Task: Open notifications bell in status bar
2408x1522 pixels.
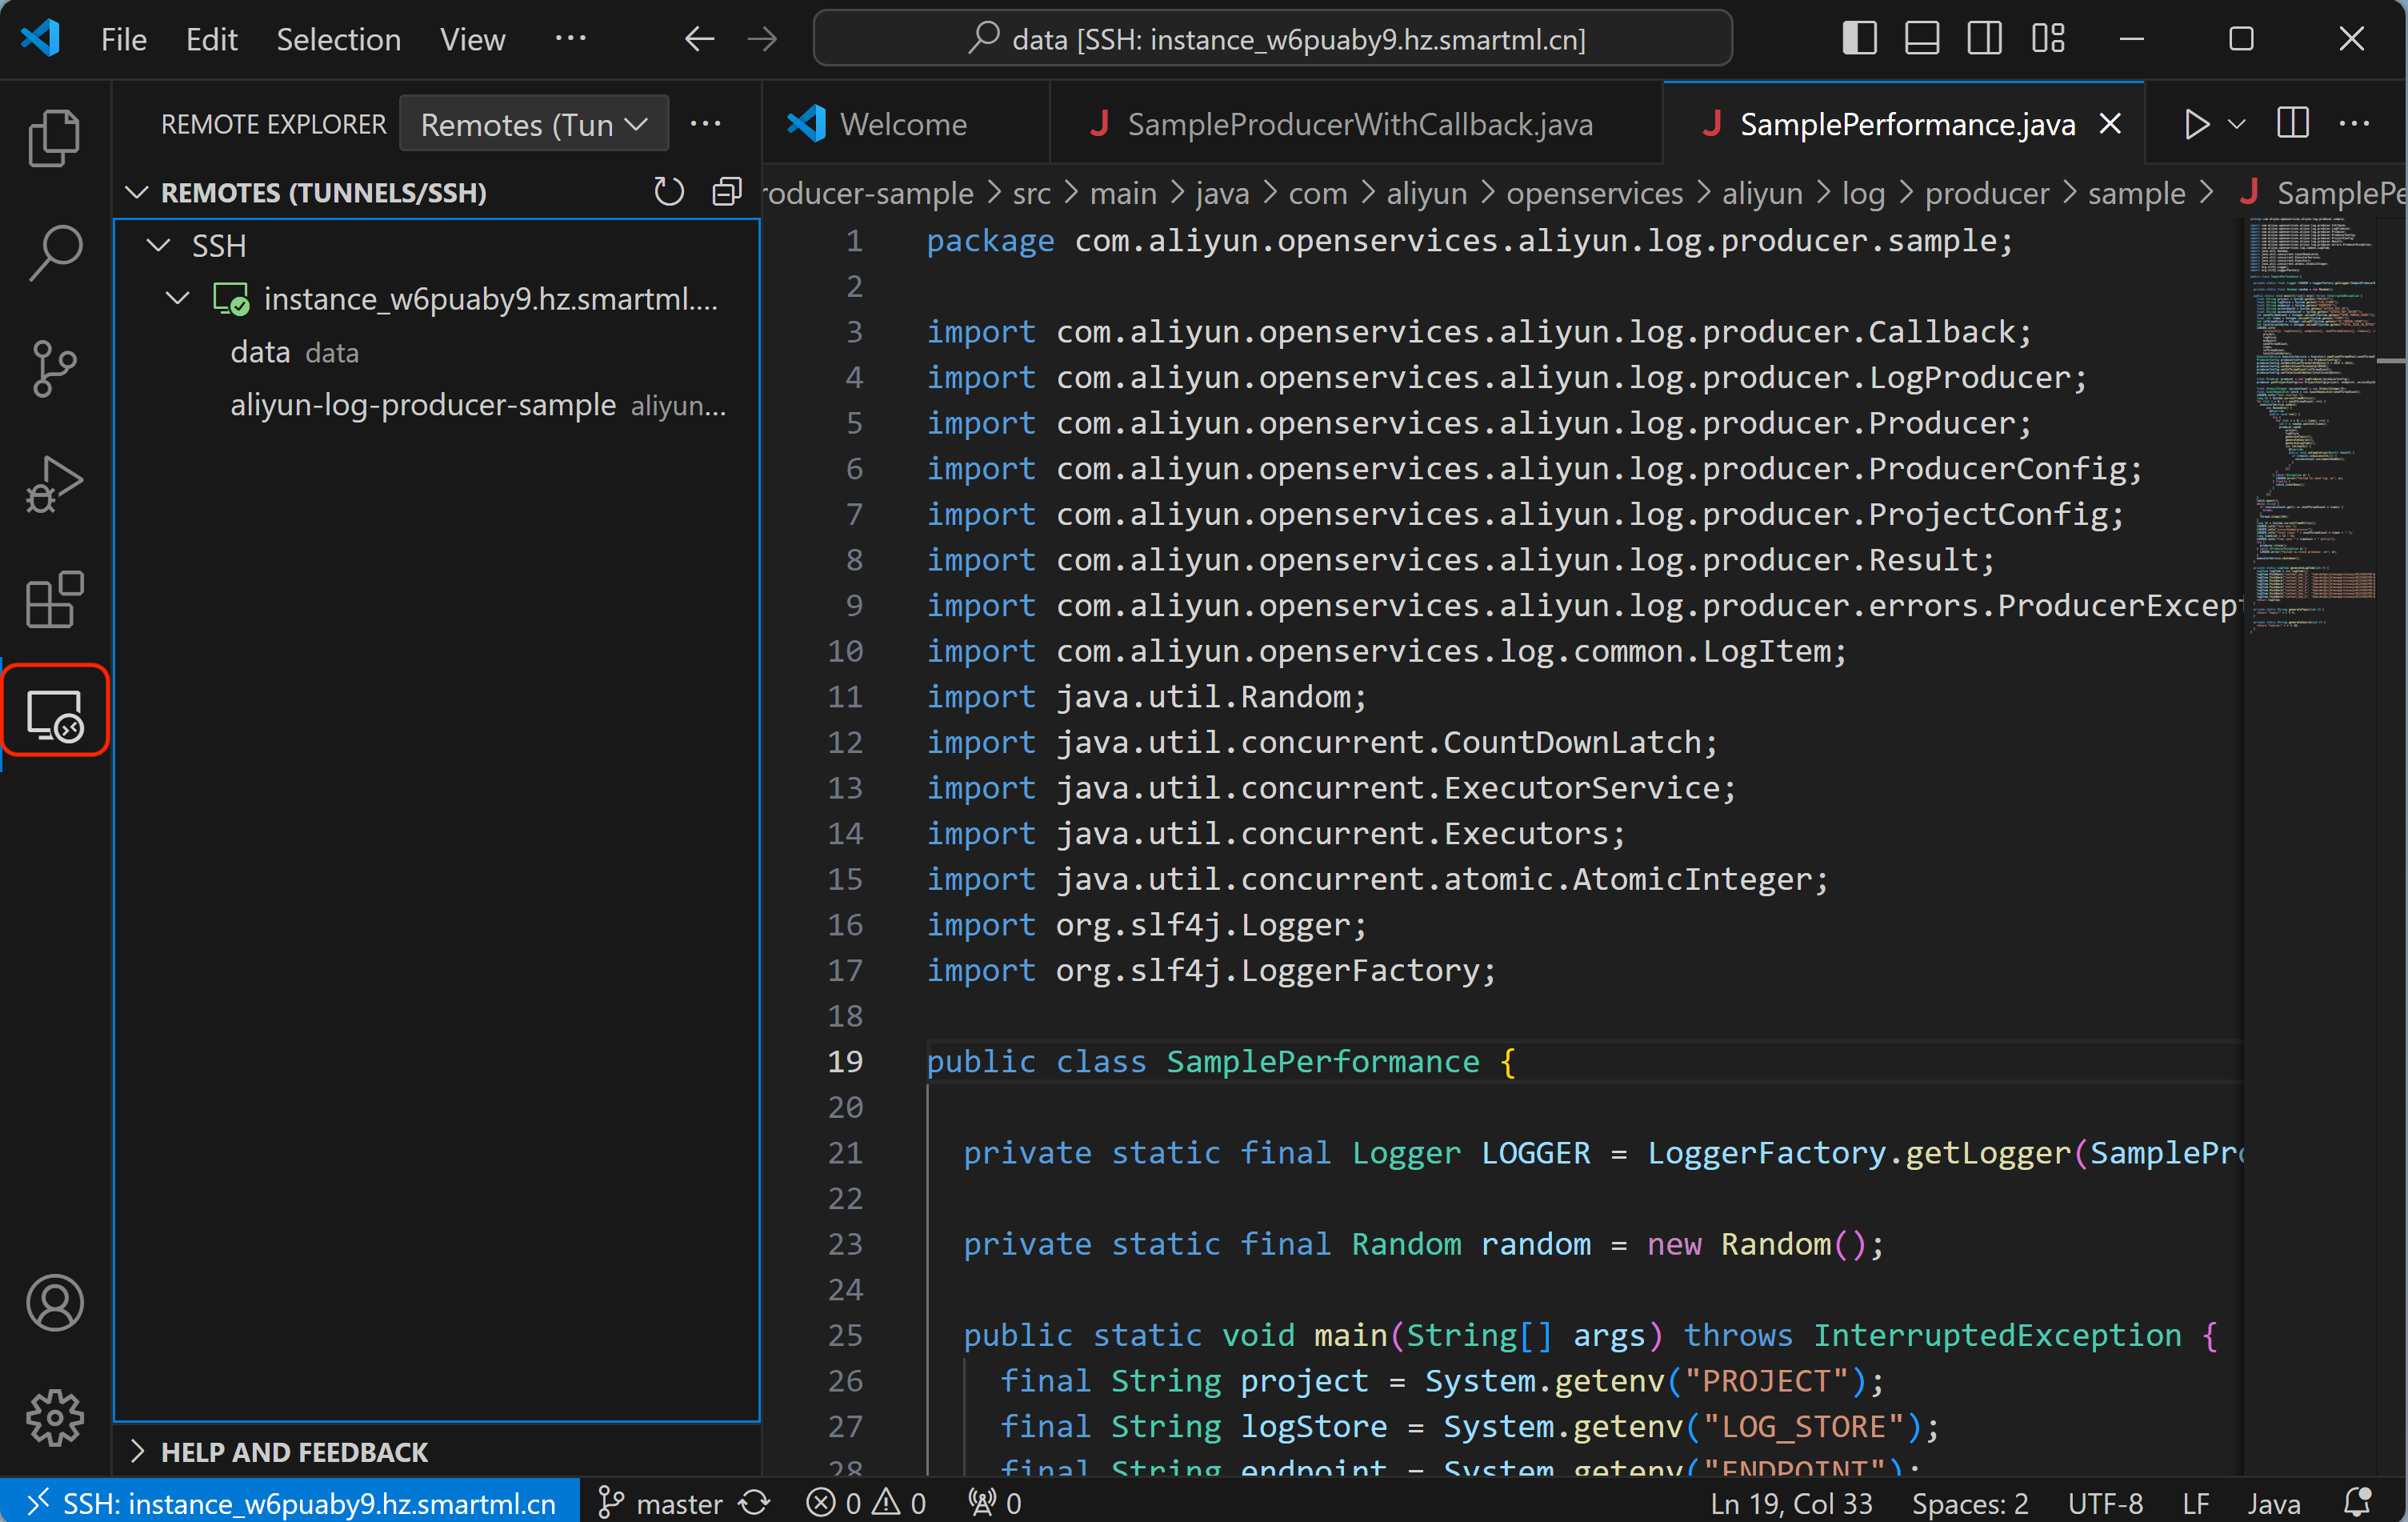Action: pos(2357,1502)
